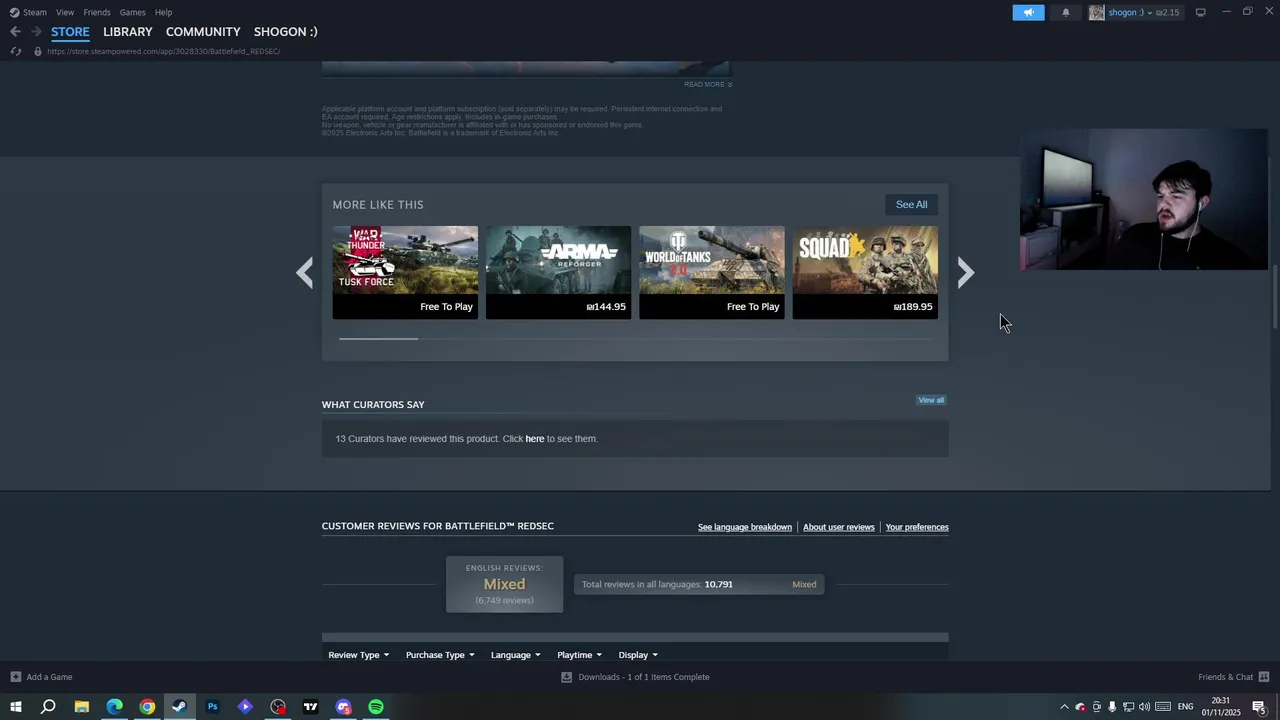Screen dimensions: 1280x720
Task: Open the World of Tanks game card
Action: click(712, 272)
